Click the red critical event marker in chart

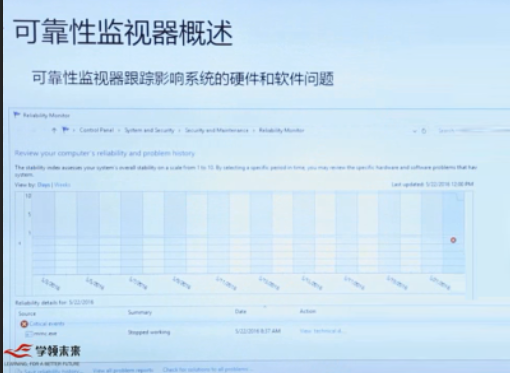tap(453, 240)
